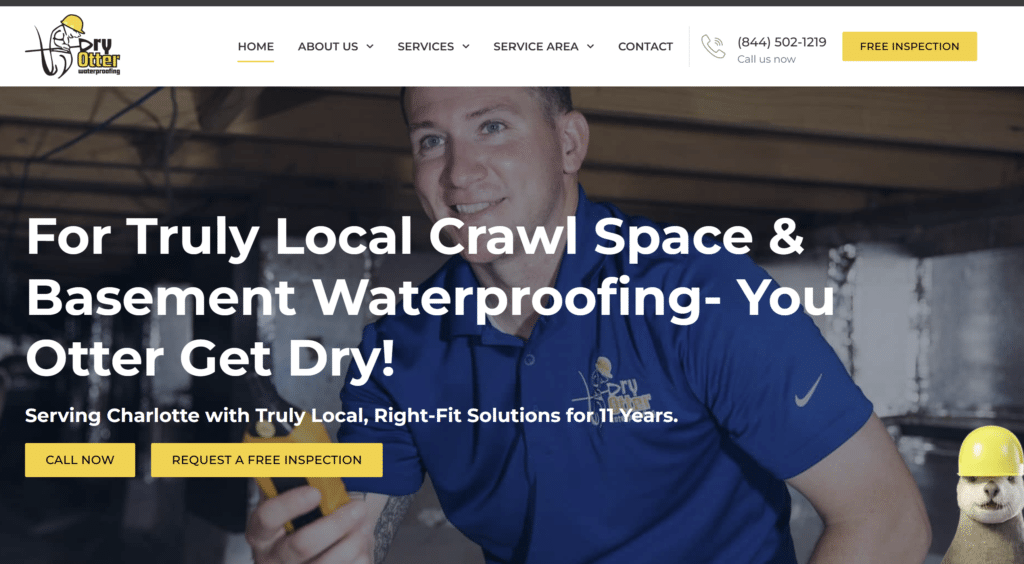This screenshot has height=564, width=1024.
Task: Click the phone handset icon
Action: pyautogui.click(x=713, y=46)
